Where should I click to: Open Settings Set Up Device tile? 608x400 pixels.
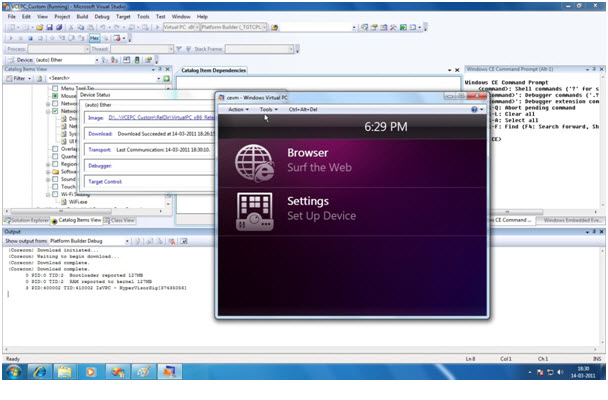(352, 212)
